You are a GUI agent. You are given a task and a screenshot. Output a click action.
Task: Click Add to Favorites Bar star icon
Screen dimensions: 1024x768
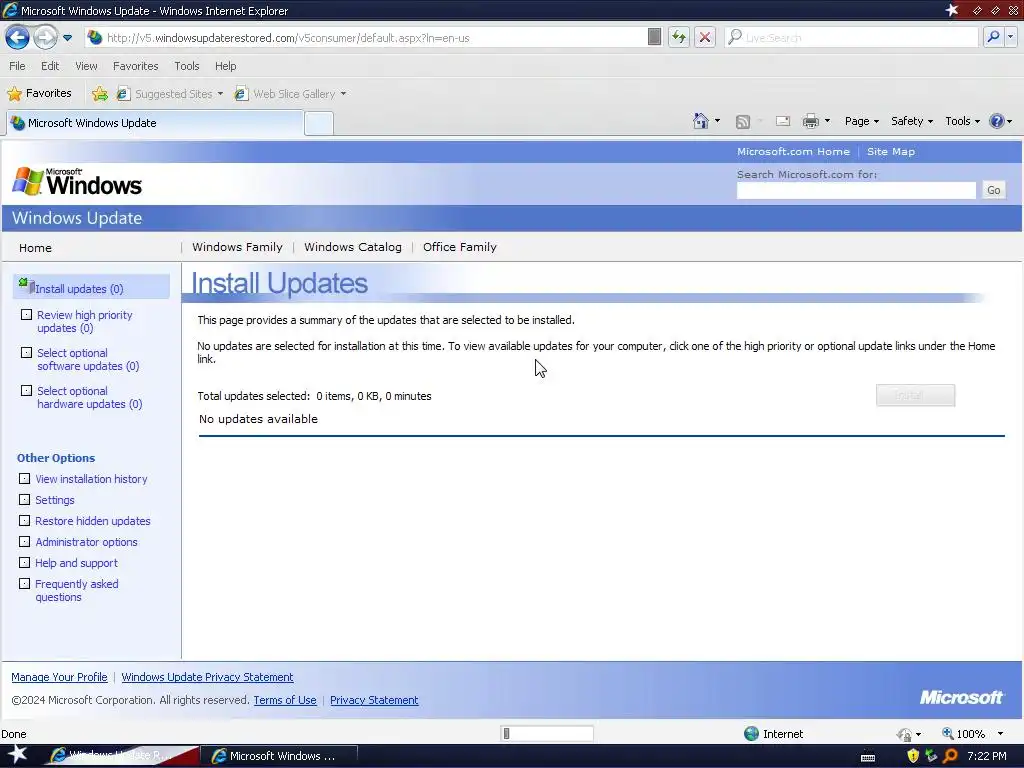pyautogui.click(x=100, y=94)
